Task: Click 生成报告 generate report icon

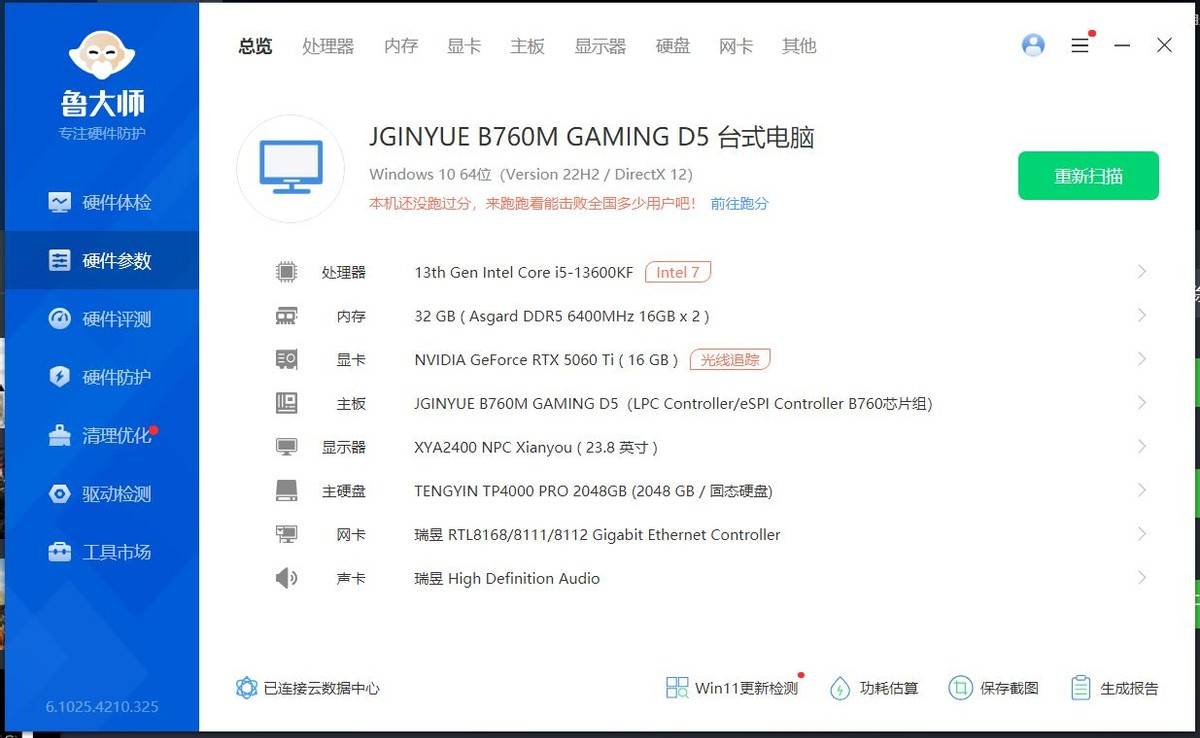Action: click(x=1080, y=688)
